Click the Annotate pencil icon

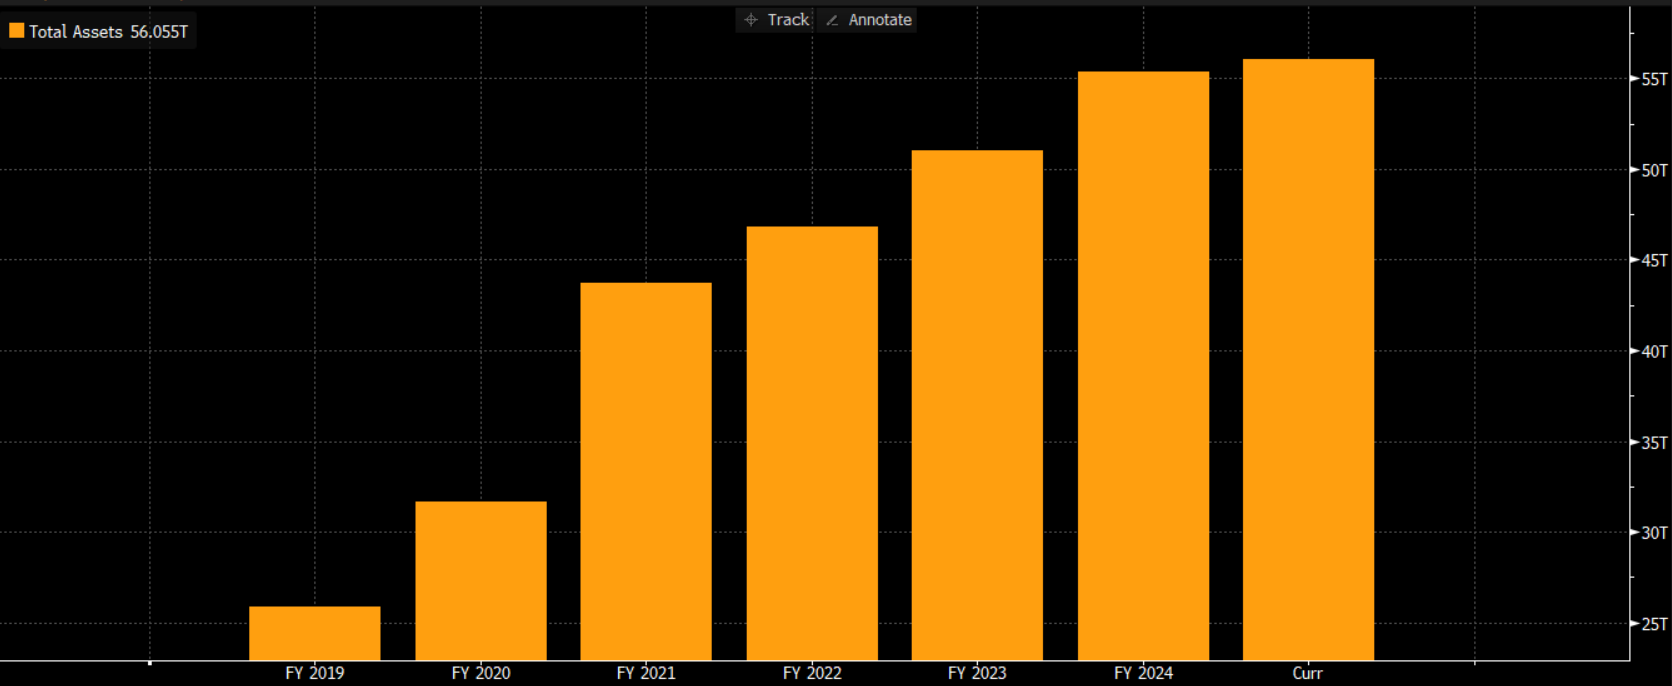(832, 20)
